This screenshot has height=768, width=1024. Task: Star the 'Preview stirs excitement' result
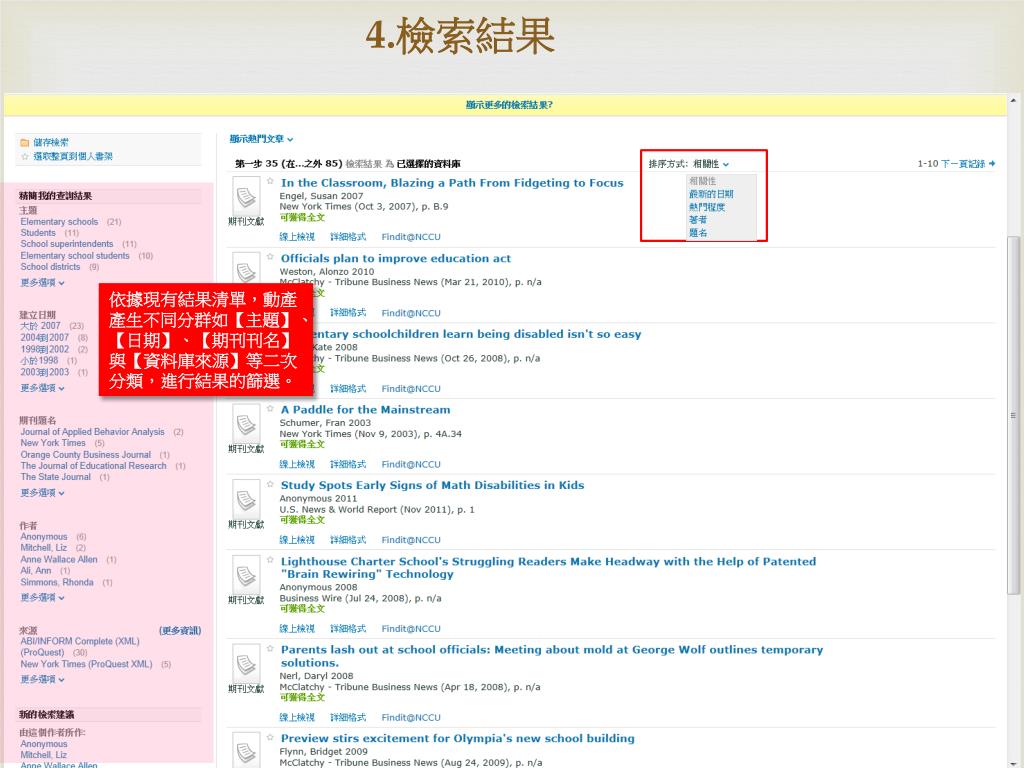270,738
